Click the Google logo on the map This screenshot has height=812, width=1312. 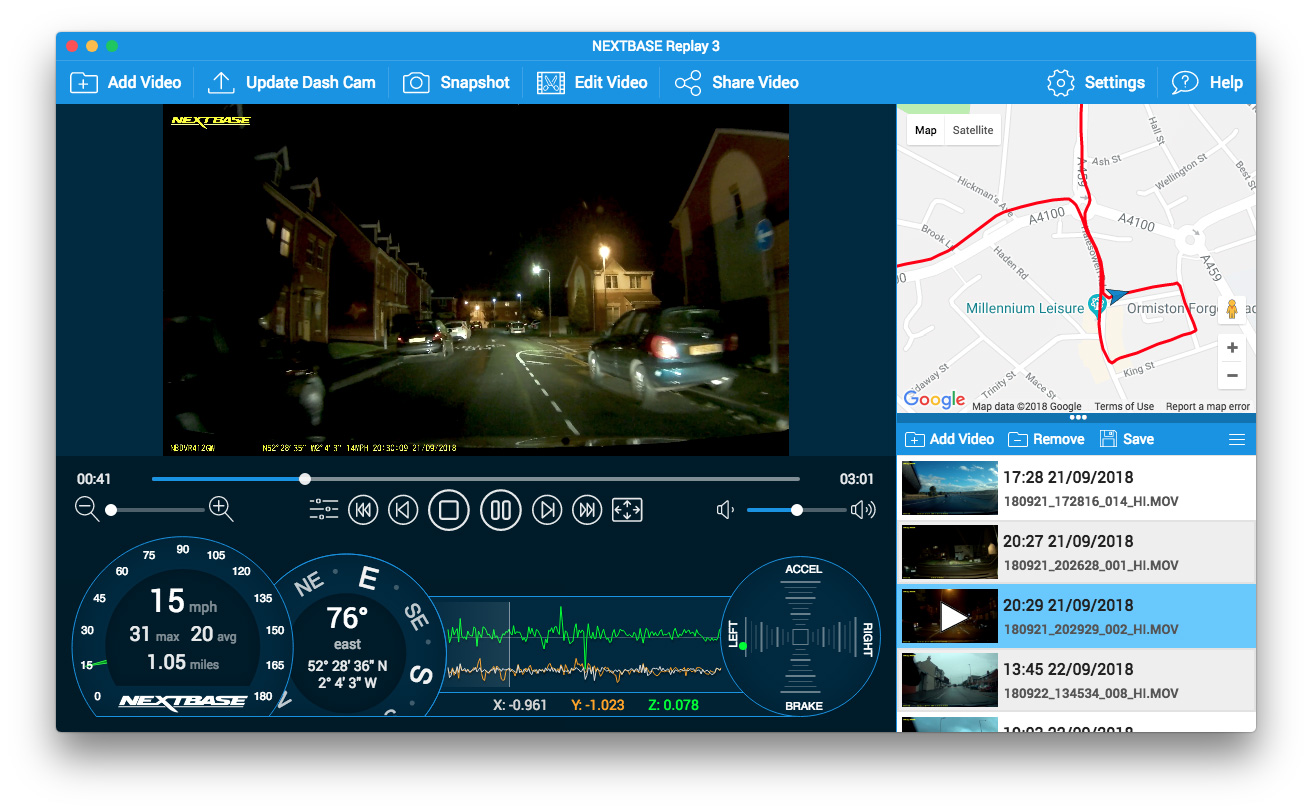pos(934,399)
